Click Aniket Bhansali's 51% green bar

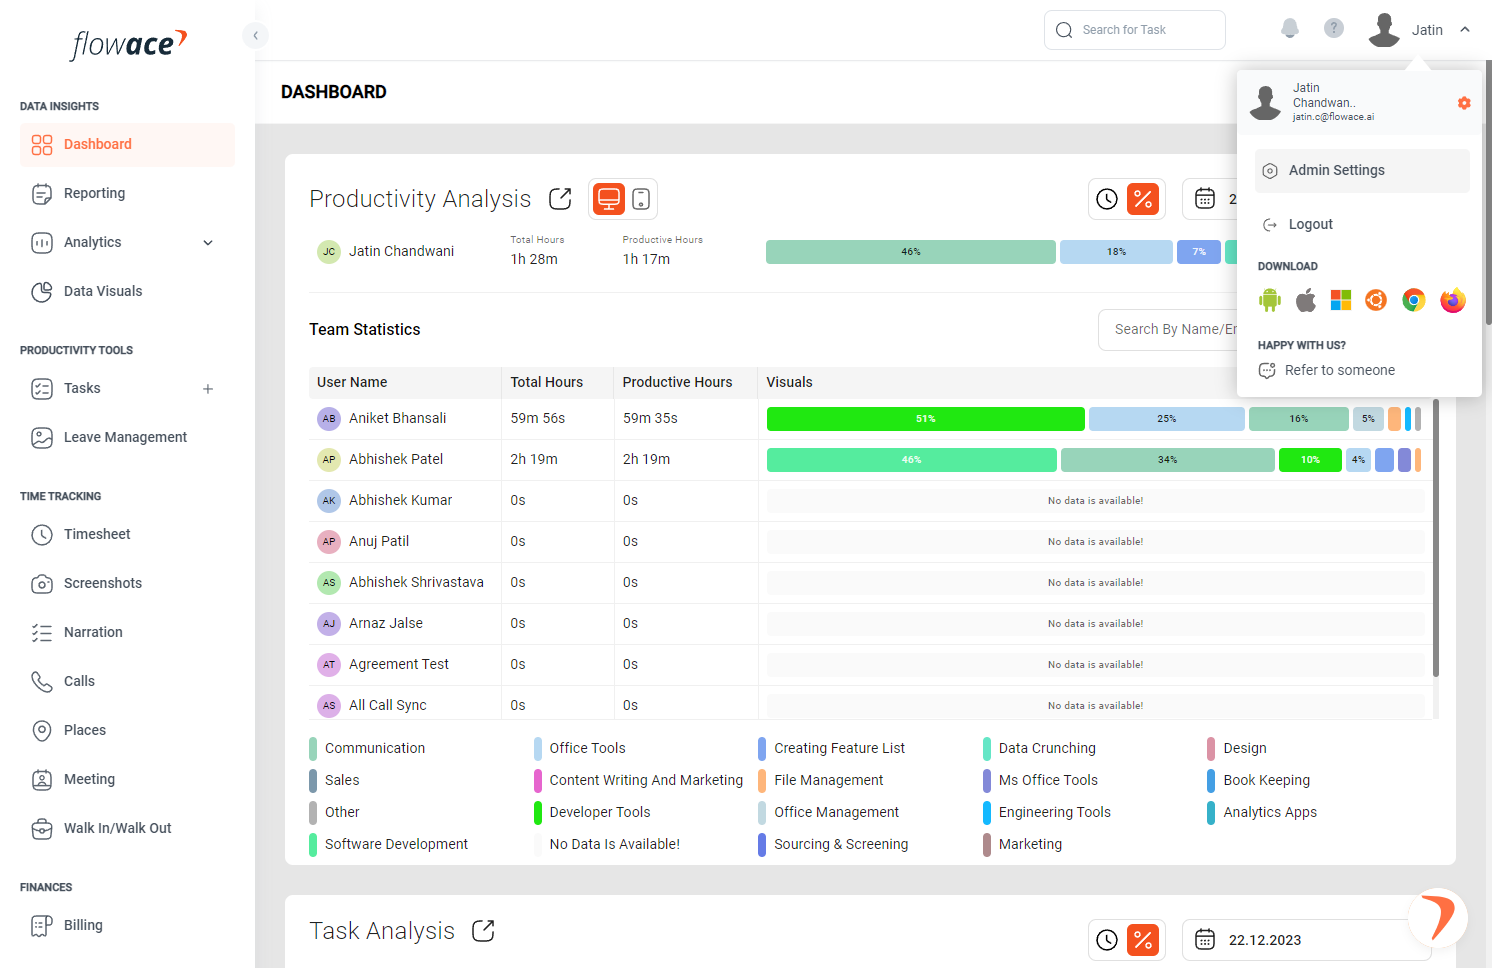(926, 419)
